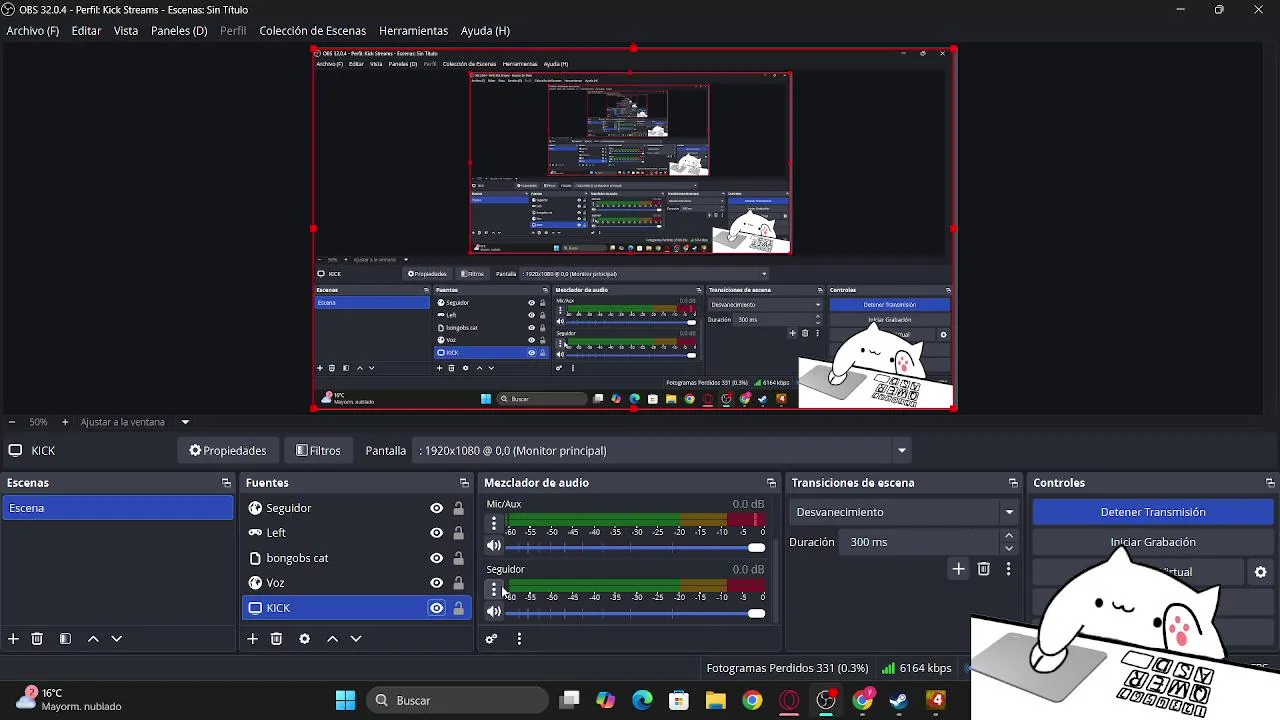Hide the Voz source with its eye icon
The height and width of the screenshot is (720, 1280).
pyautogui.click(x=436, y=583)
